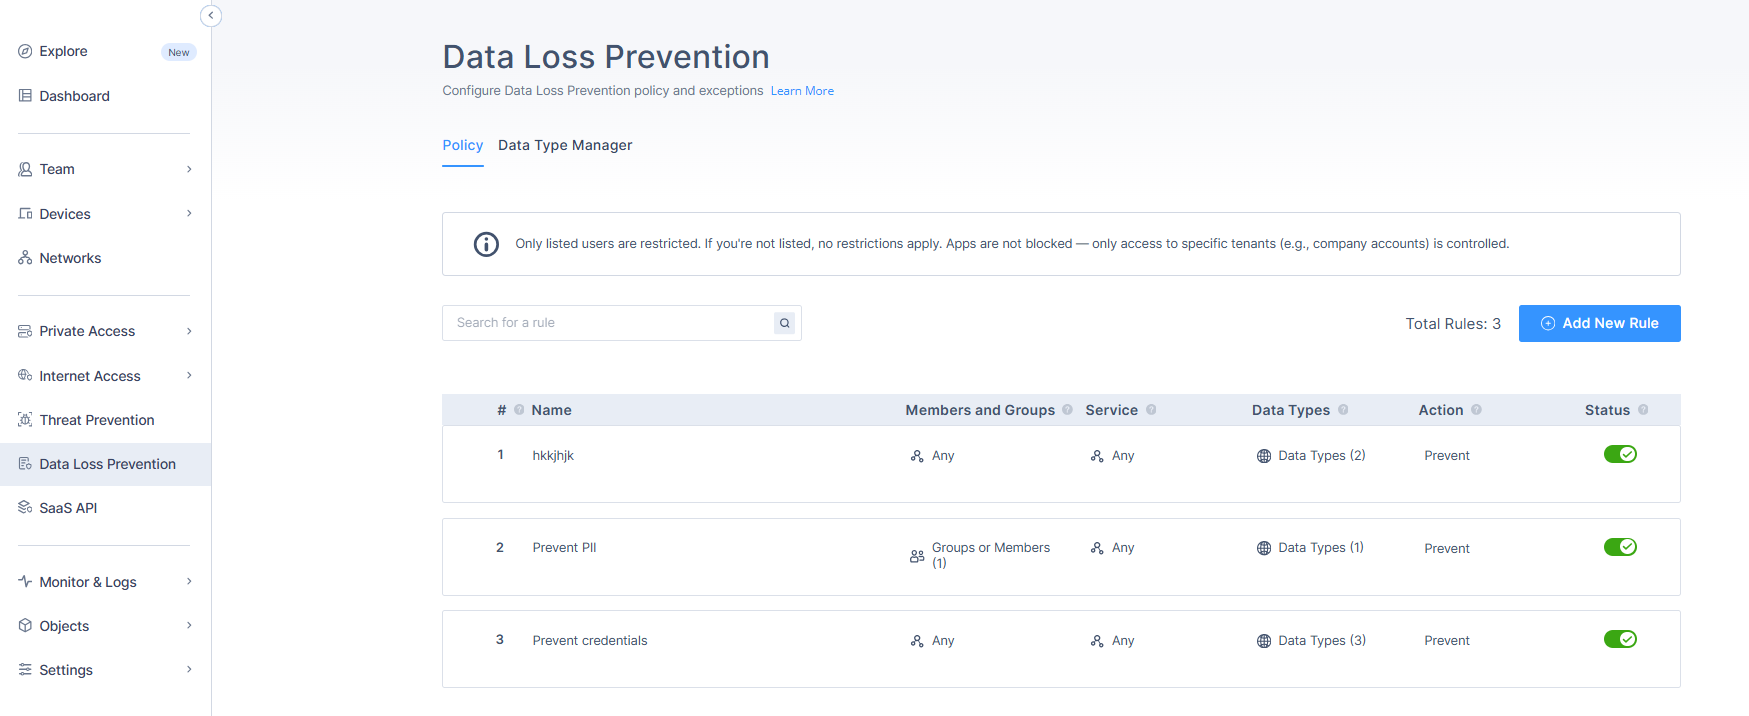Viewport: 1749px width, 716px height.
Task: Click the search magnifier icon in rule search
Action: tap(785, 323)
